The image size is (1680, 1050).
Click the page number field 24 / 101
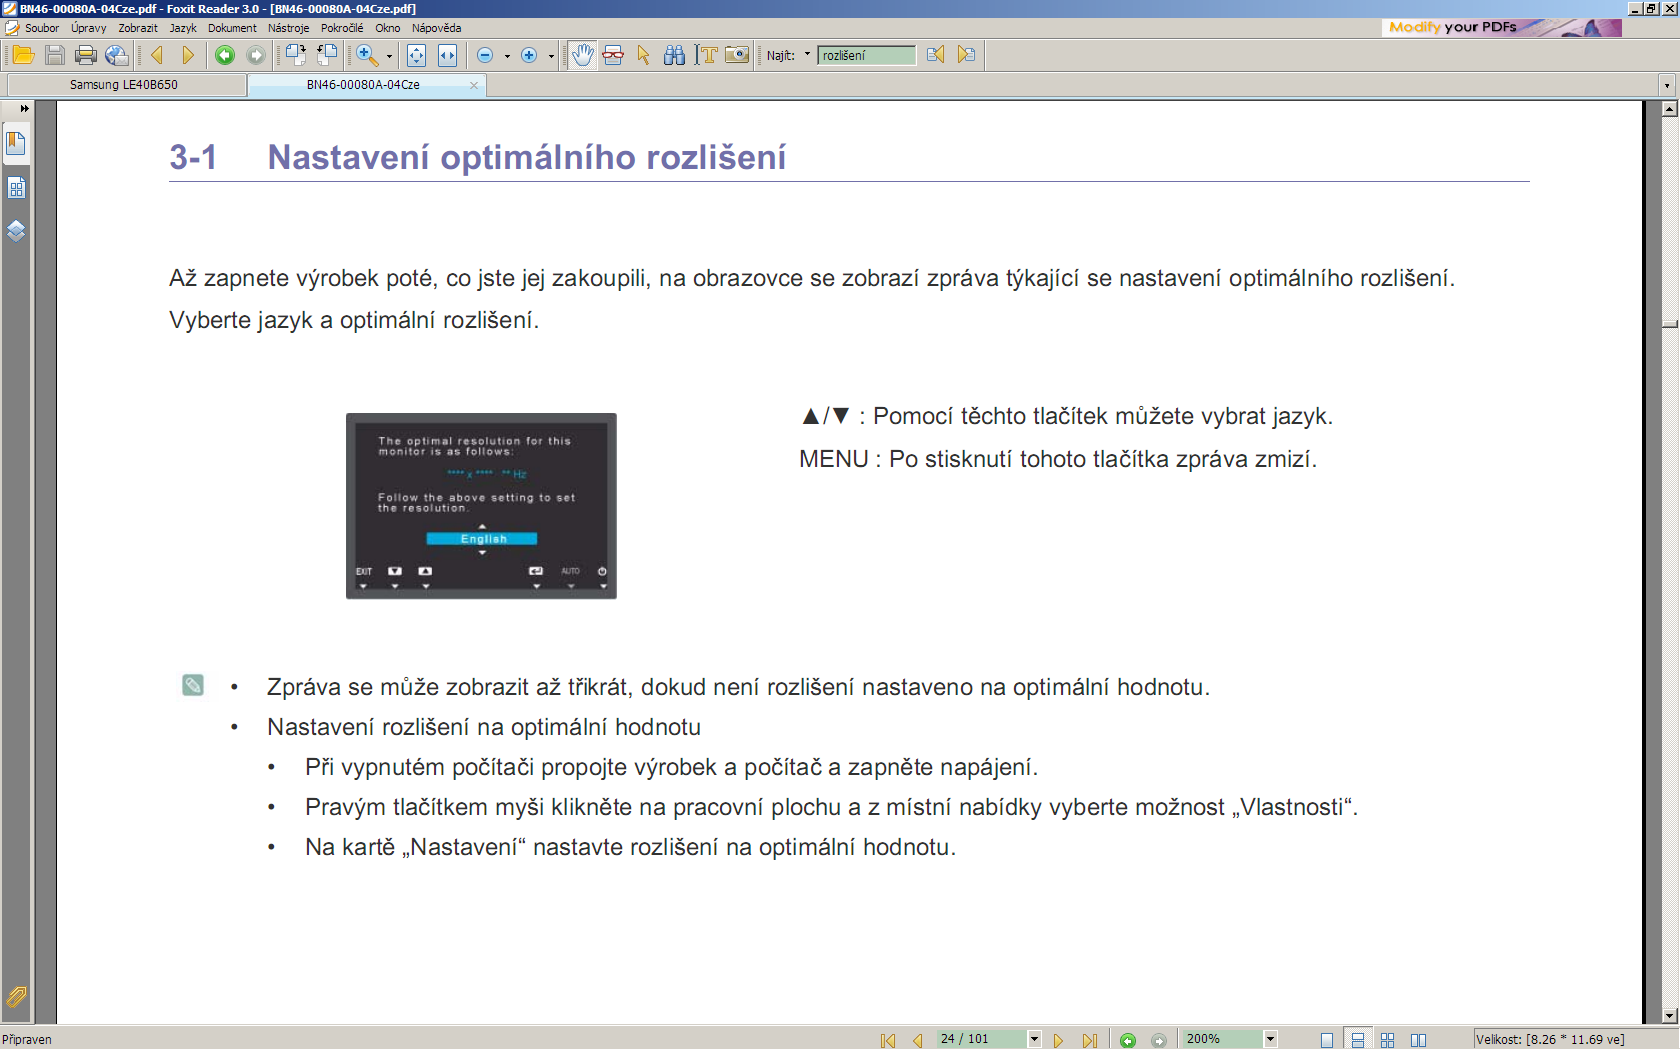(x=981, y=1039)
